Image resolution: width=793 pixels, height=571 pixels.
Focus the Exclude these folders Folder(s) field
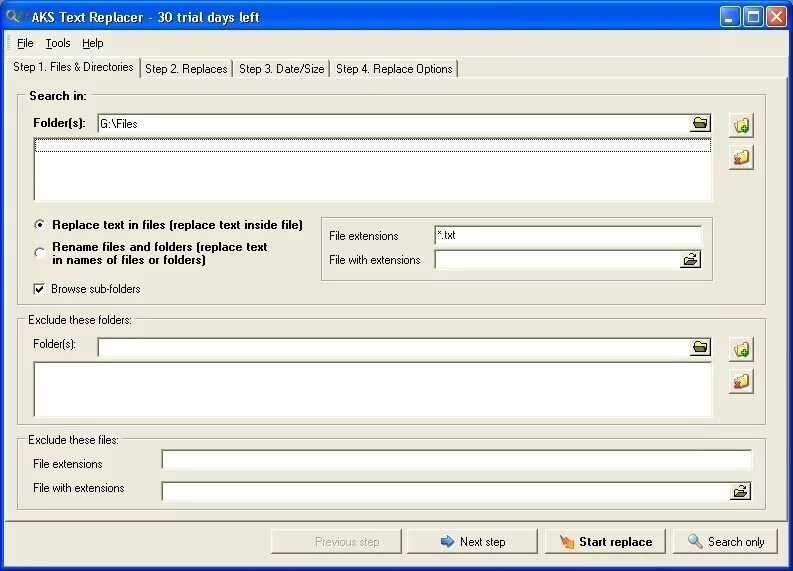(393, 347)
